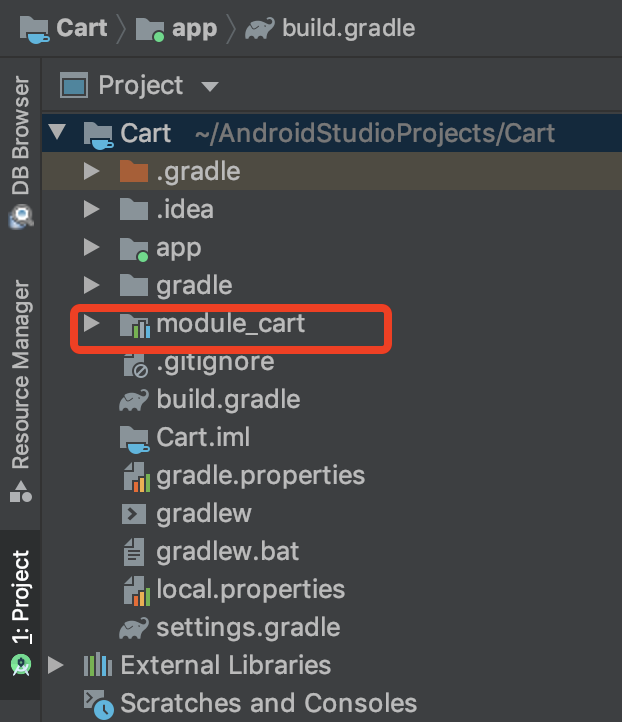Click the Scratches and Consoles icon
The width and height of the screenshot is (622, 722).
[x=99, y=705]
